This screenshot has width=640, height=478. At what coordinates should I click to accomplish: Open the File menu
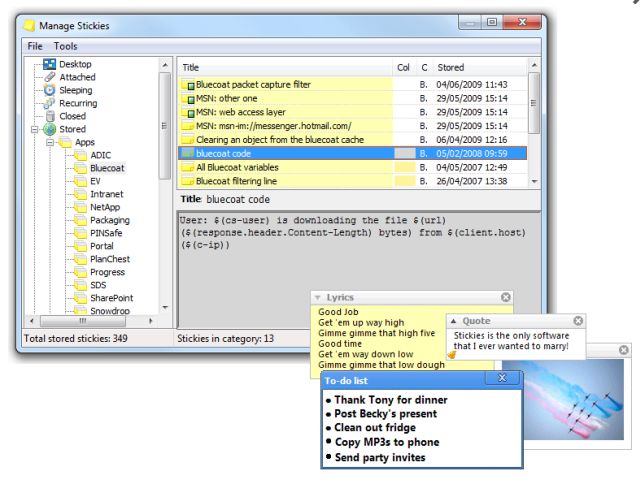point(35,46)
